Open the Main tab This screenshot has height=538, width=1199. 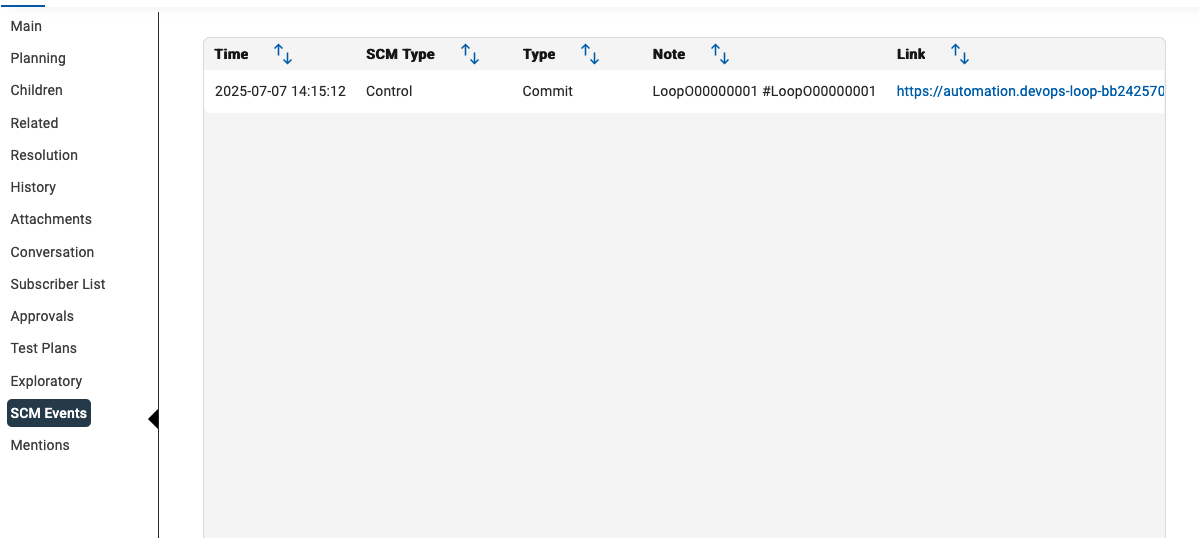tap(26, 26)
